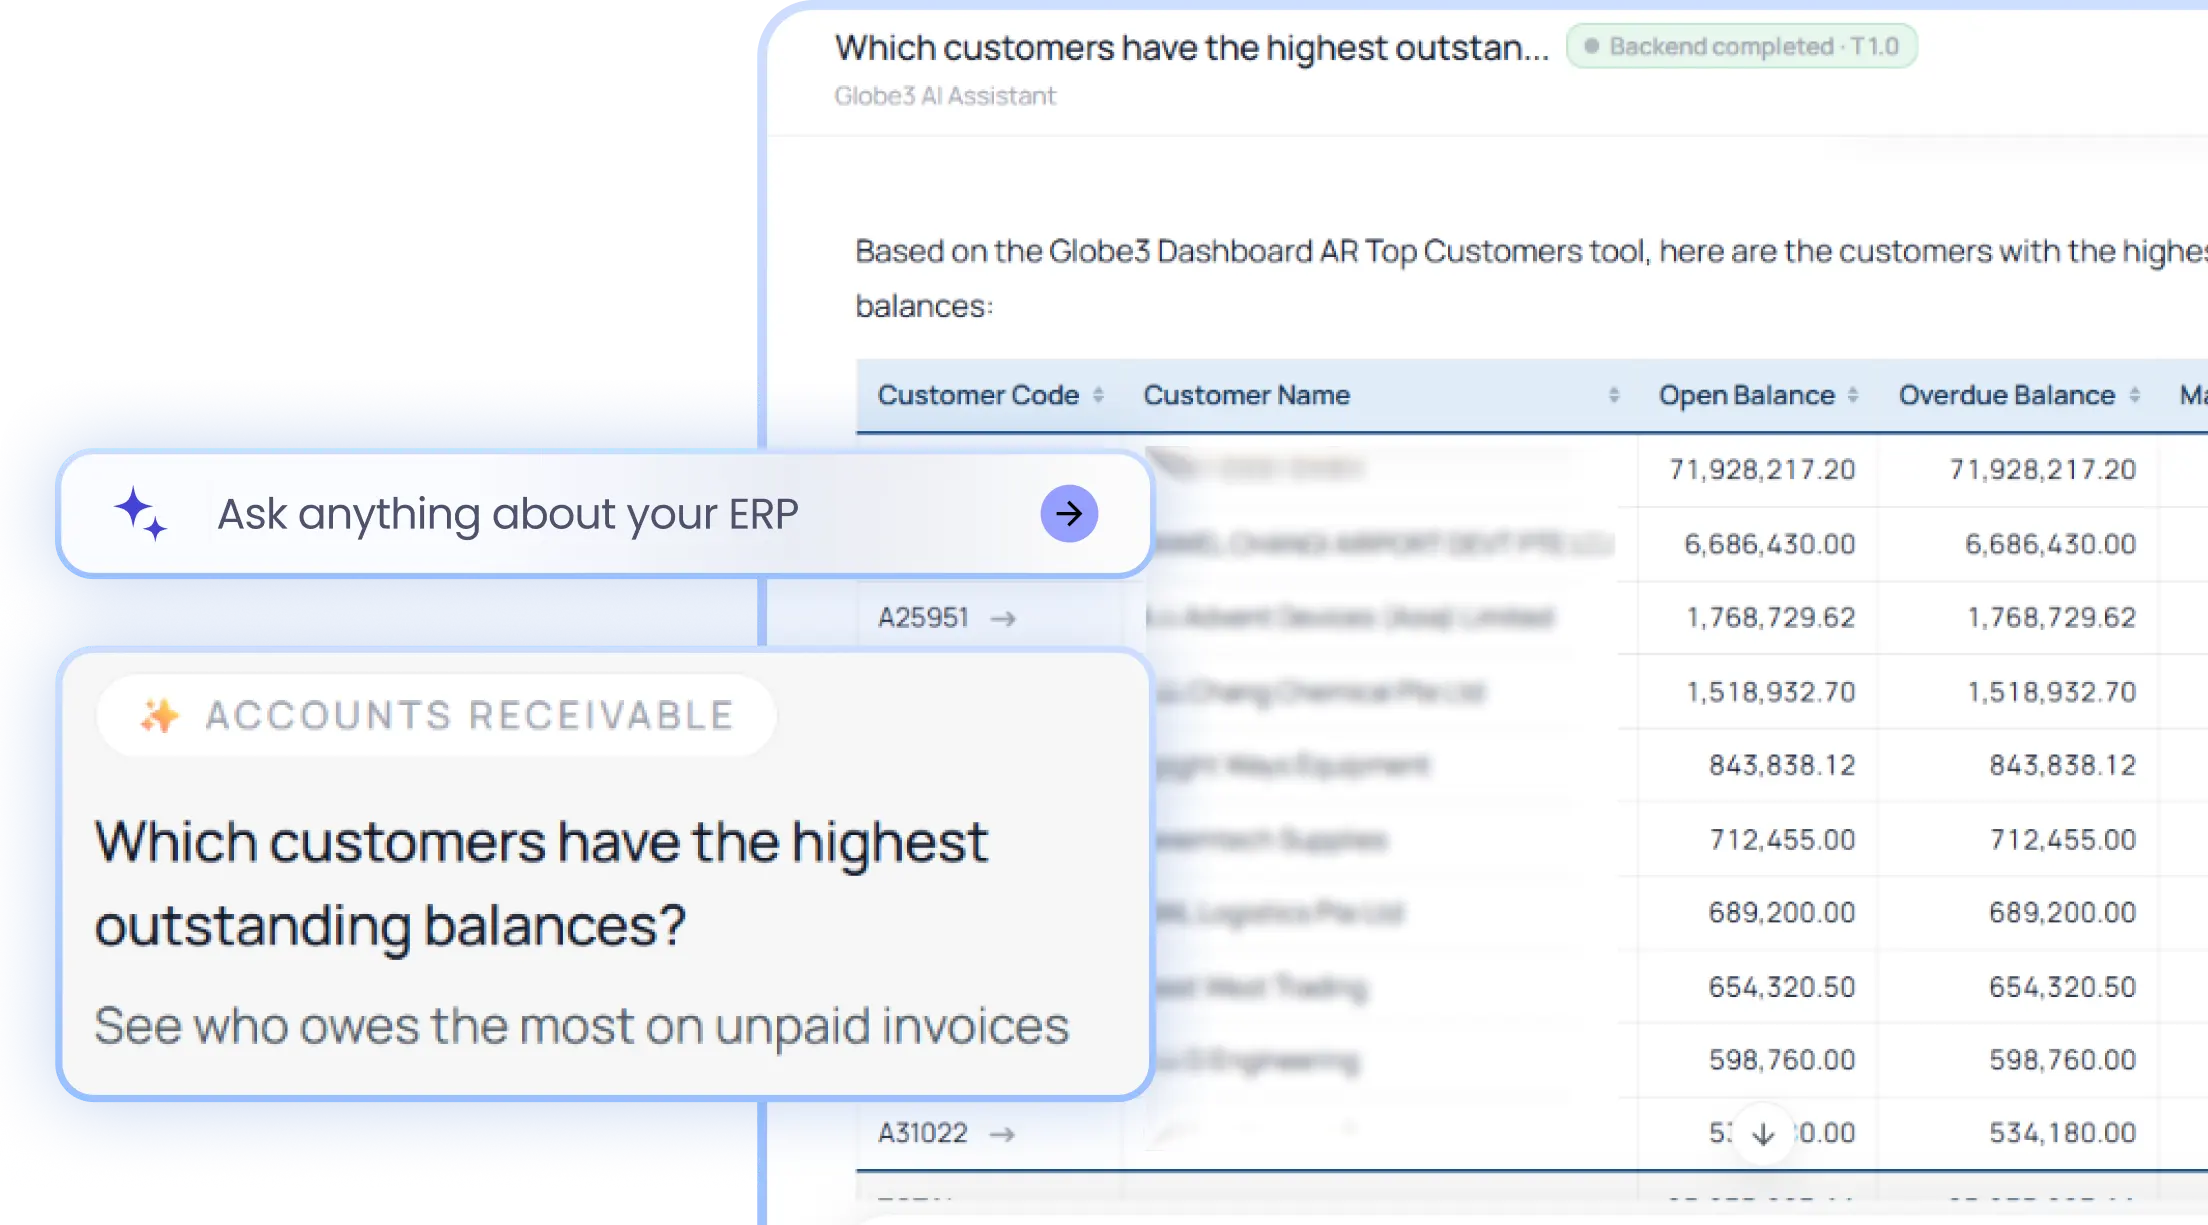Open customer A31022 via its arrow
Image resolution: width=2208 pixels, height=1225 pixels.
pos(1002,1134)
